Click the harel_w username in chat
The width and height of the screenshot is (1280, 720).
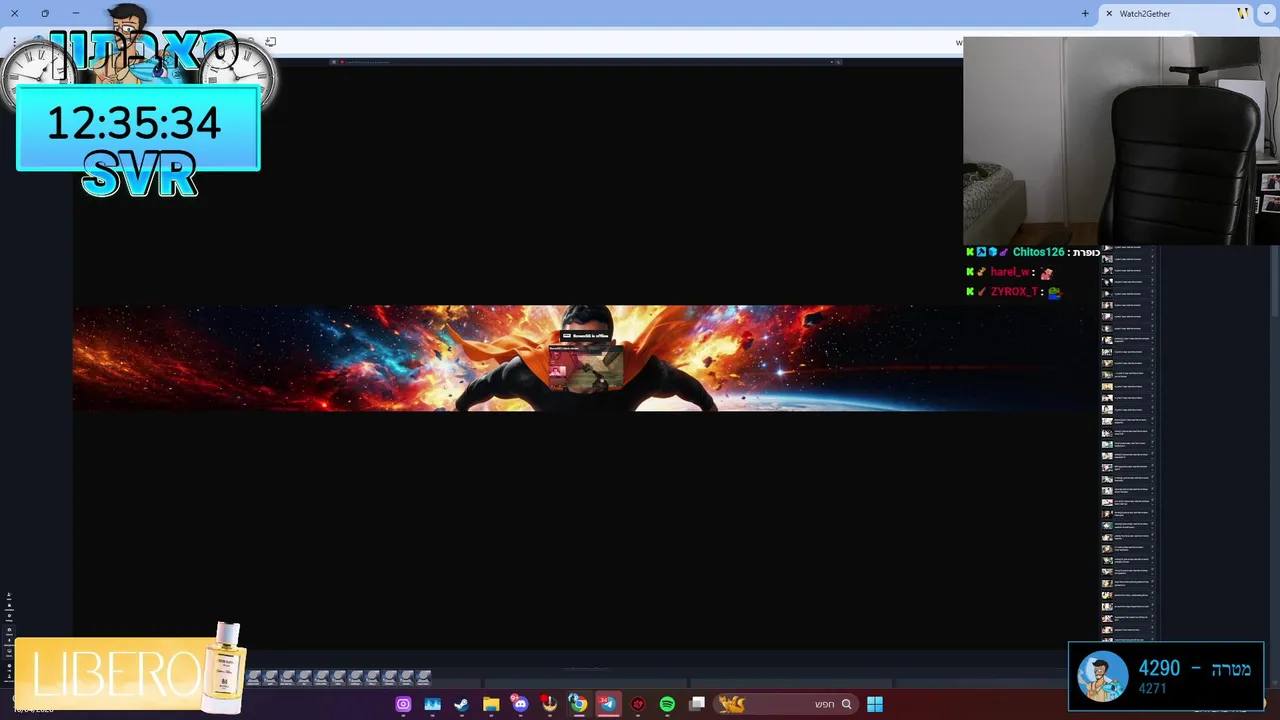1010,272
